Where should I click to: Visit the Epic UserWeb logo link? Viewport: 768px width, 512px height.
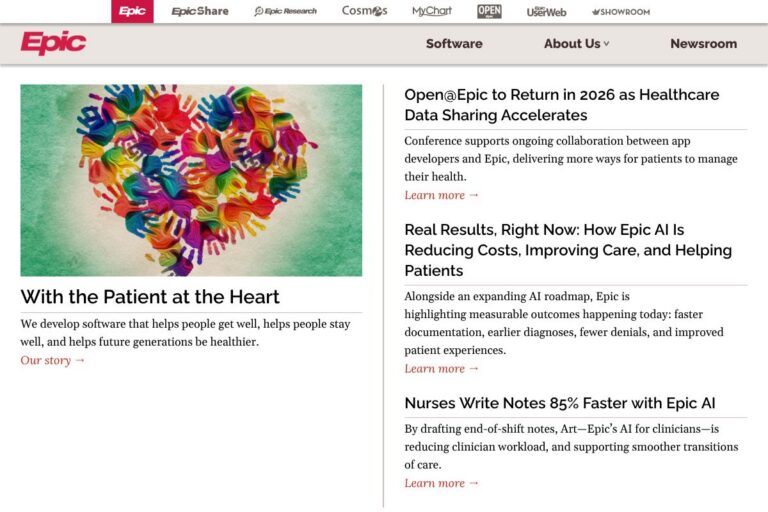point(546,11)
